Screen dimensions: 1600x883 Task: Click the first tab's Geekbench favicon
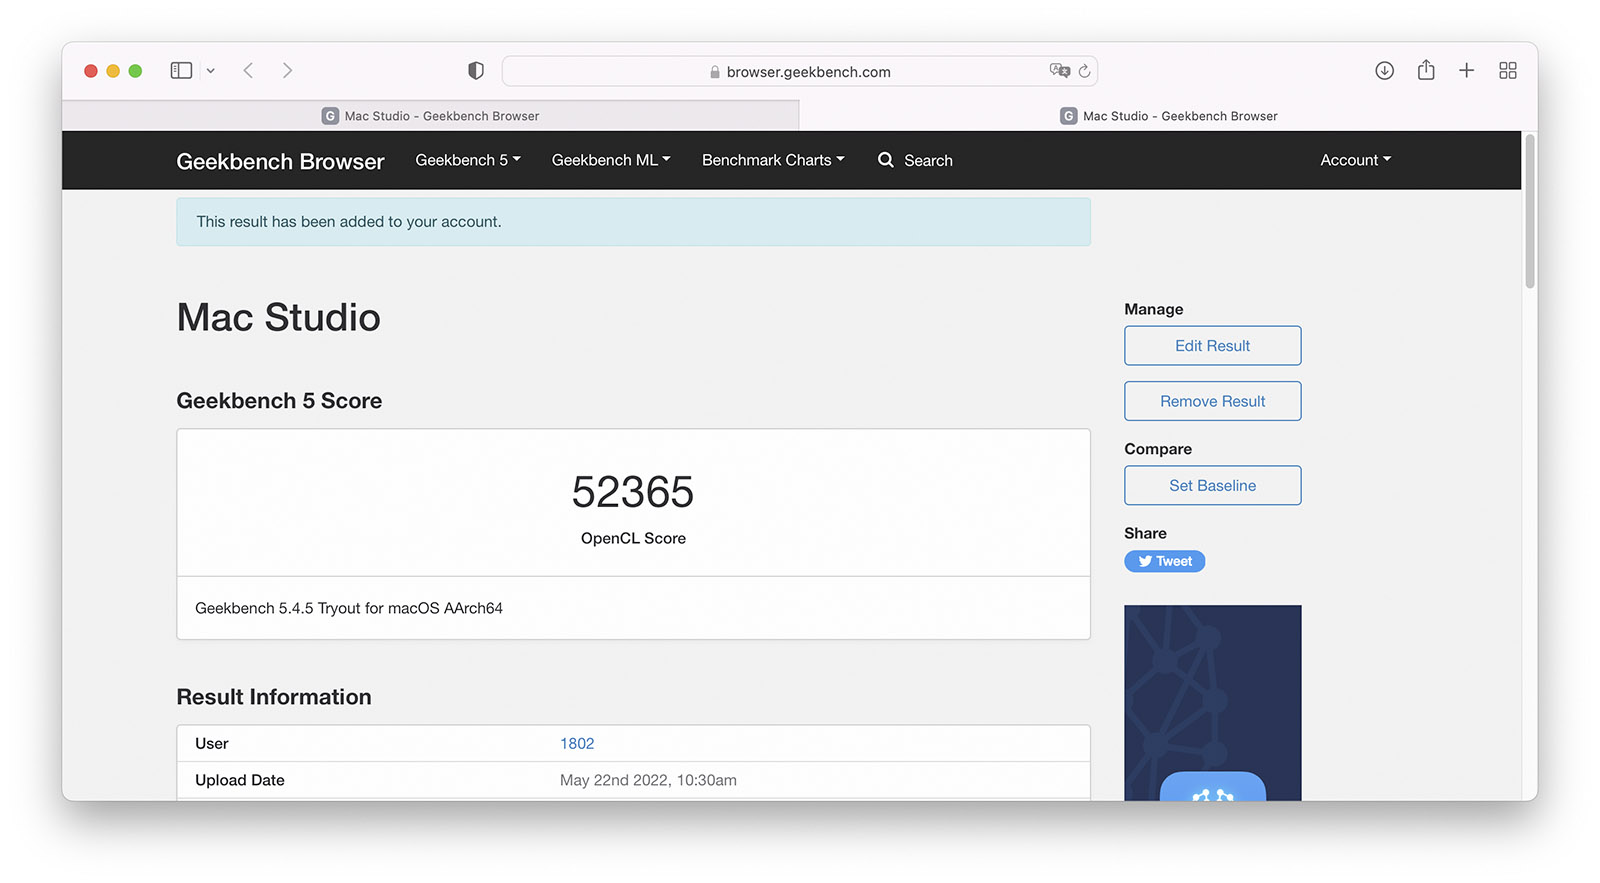click(x=330, y=116)
